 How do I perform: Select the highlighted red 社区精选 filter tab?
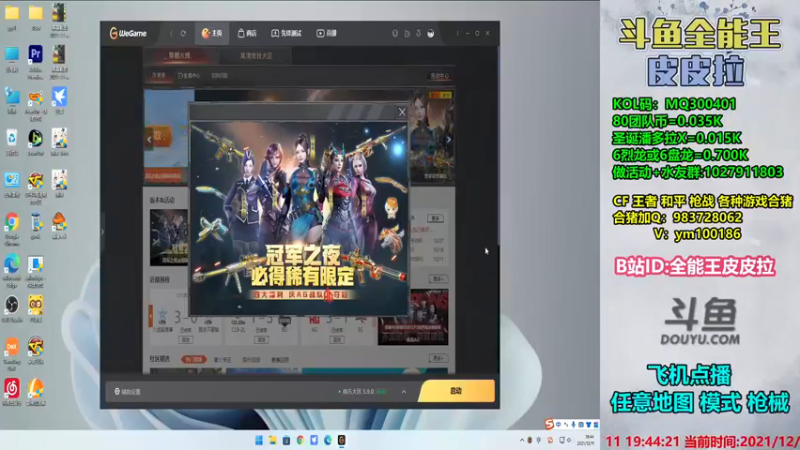pyautogui.click(x=193, y=360)
